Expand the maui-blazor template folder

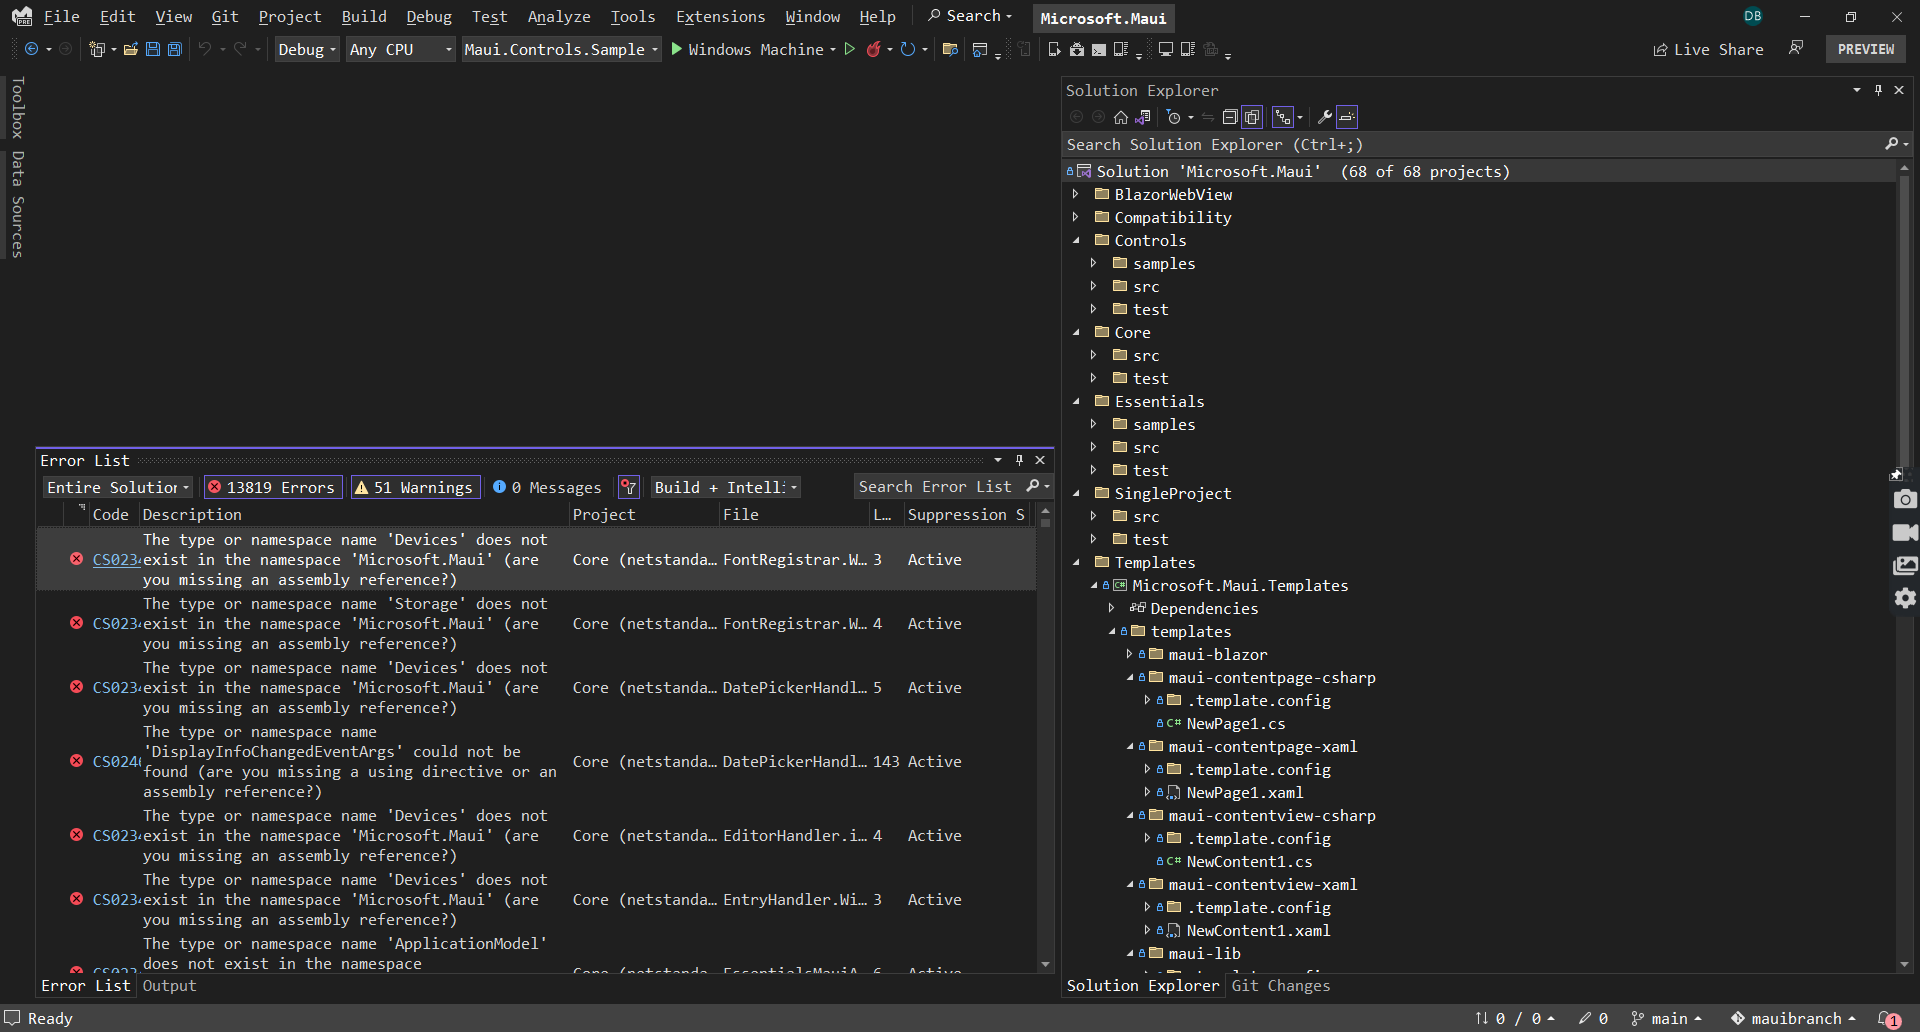pos(1130,654)
